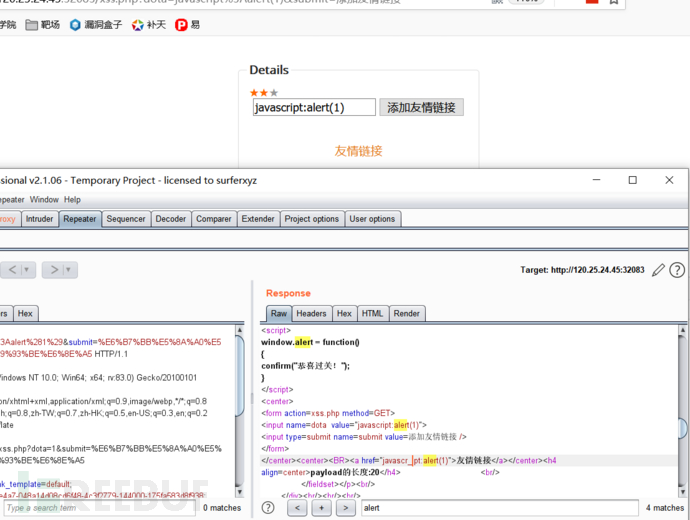Click the confirm("恭喜过关！") line
Screen dimensions: 690x520
click(x=305, y=366)
